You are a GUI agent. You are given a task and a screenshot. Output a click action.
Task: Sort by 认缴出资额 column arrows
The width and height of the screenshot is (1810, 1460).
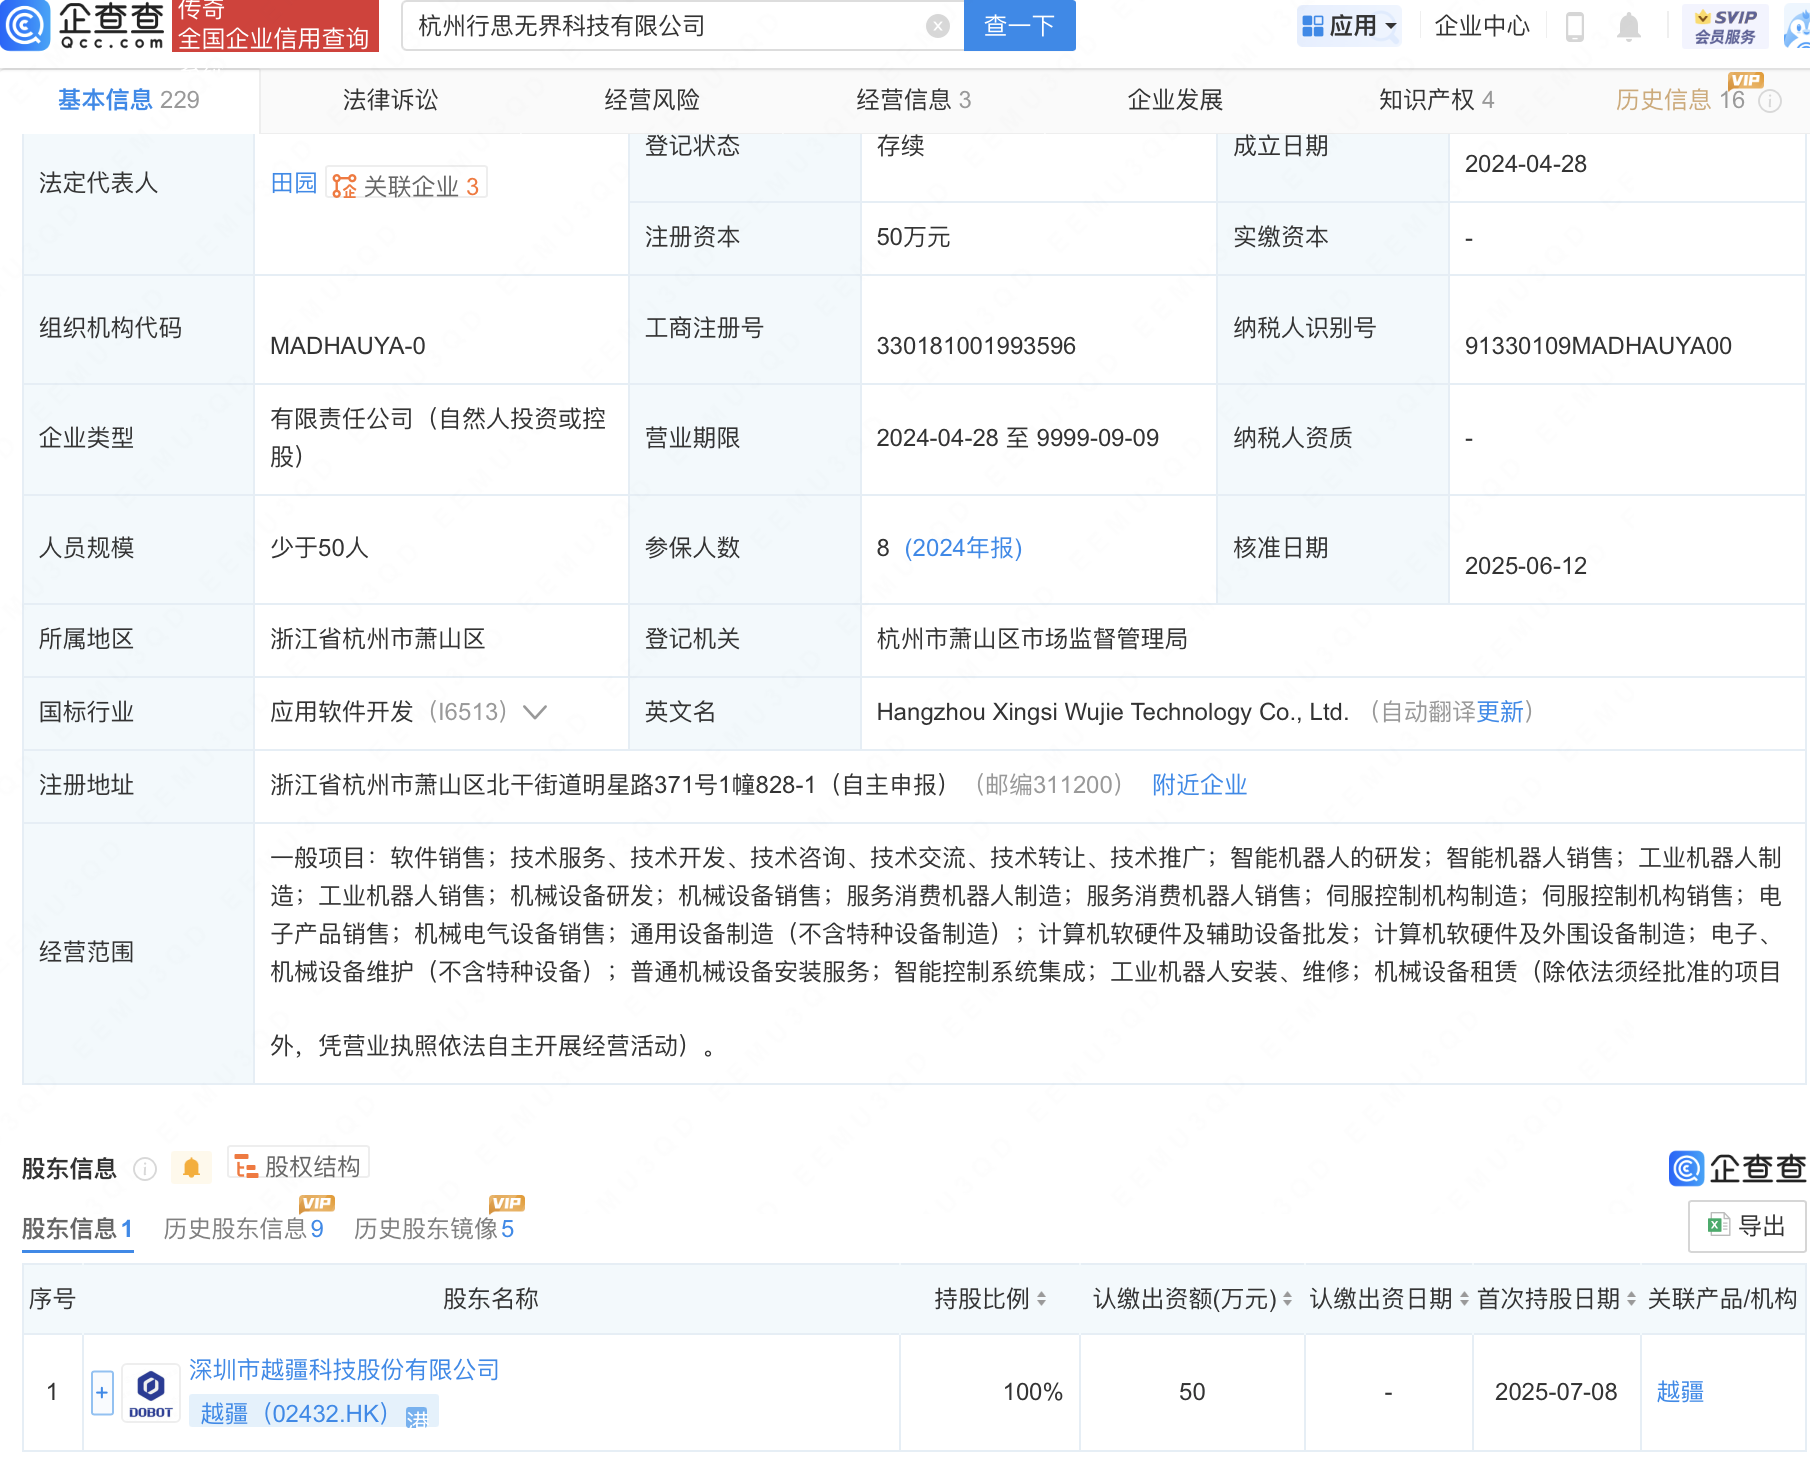click(x=1287, y=1299)
